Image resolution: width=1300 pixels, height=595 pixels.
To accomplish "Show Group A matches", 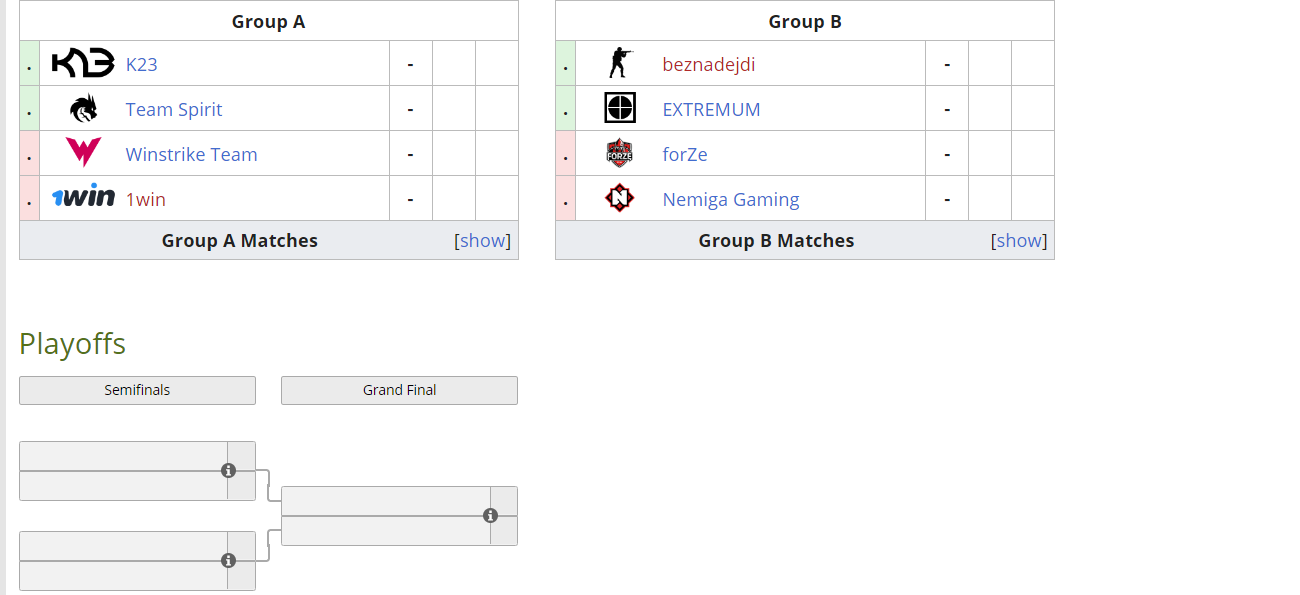I will tap(483, 241).
